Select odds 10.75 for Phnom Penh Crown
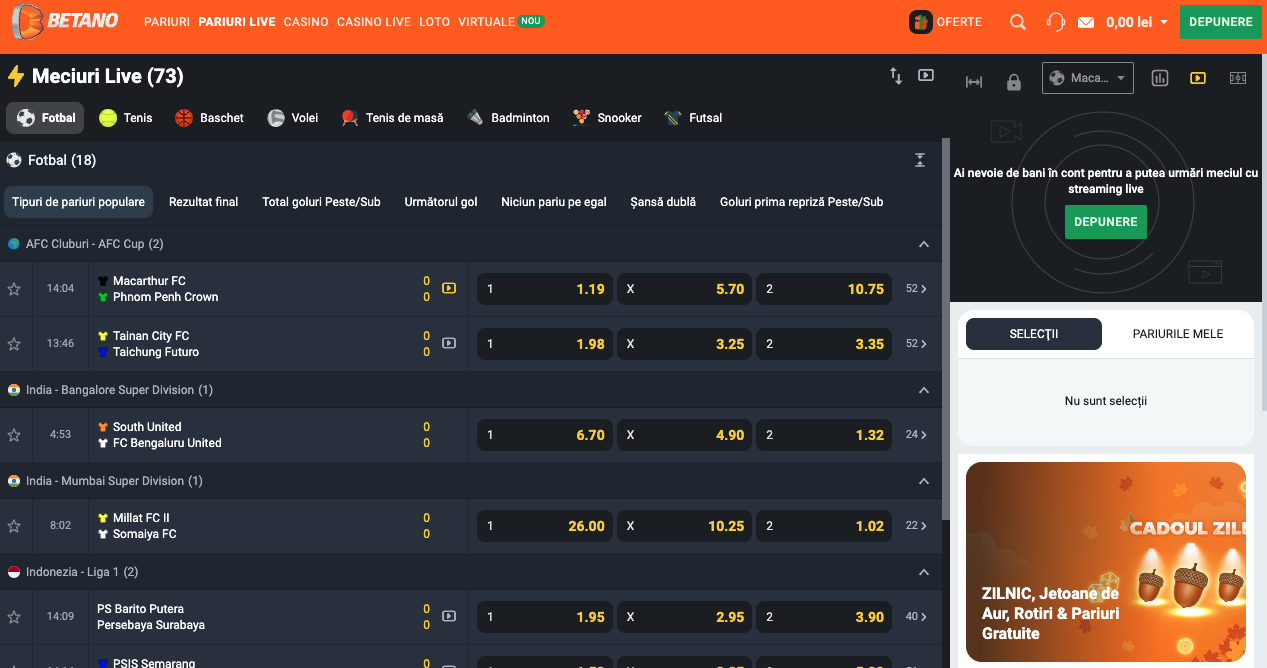This screenshot has width=1267, height=668. [x=824, y=289]
